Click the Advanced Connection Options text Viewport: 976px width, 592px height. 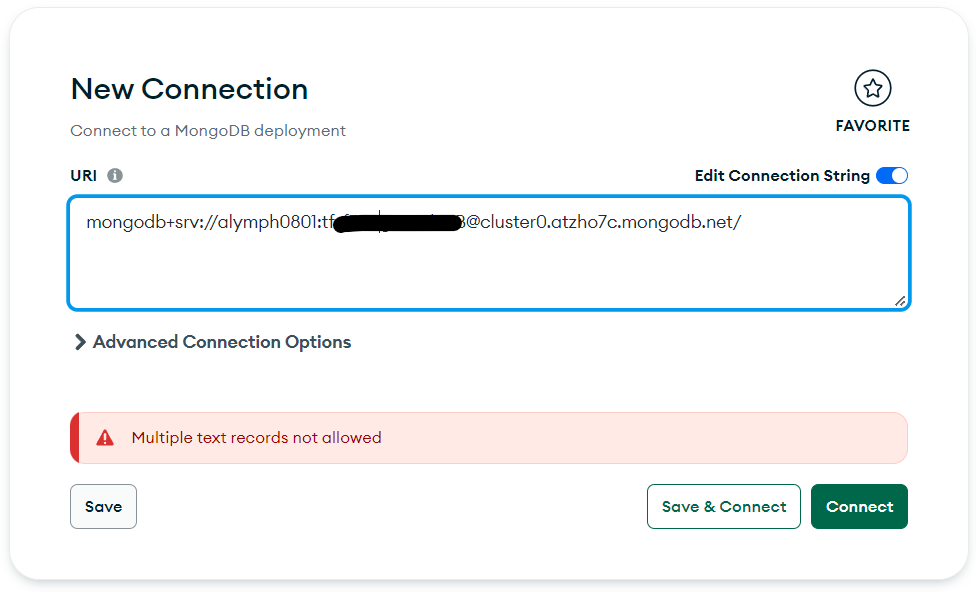coord(222,342)
